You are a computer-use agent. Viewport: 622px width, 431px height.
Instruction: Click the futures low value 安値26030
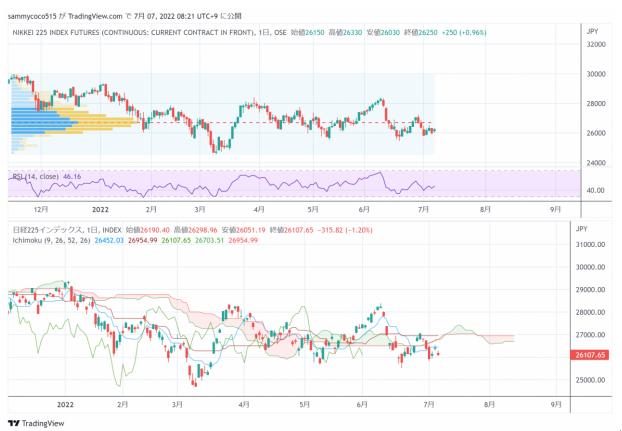tap(383, 33)
